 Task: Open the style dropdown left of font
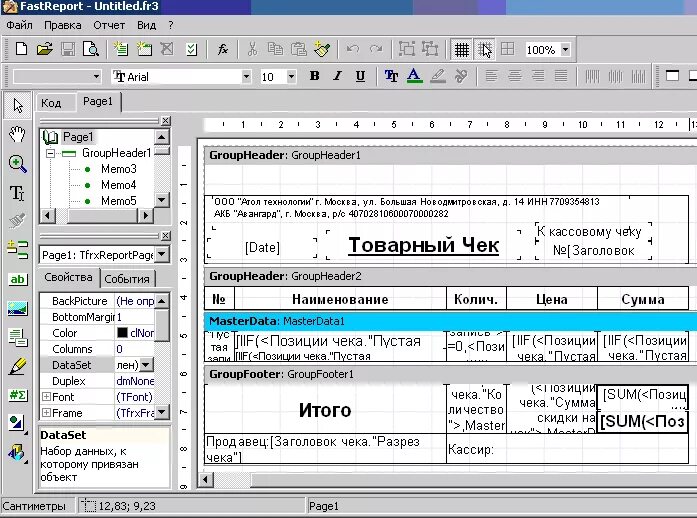pos(96,76)
